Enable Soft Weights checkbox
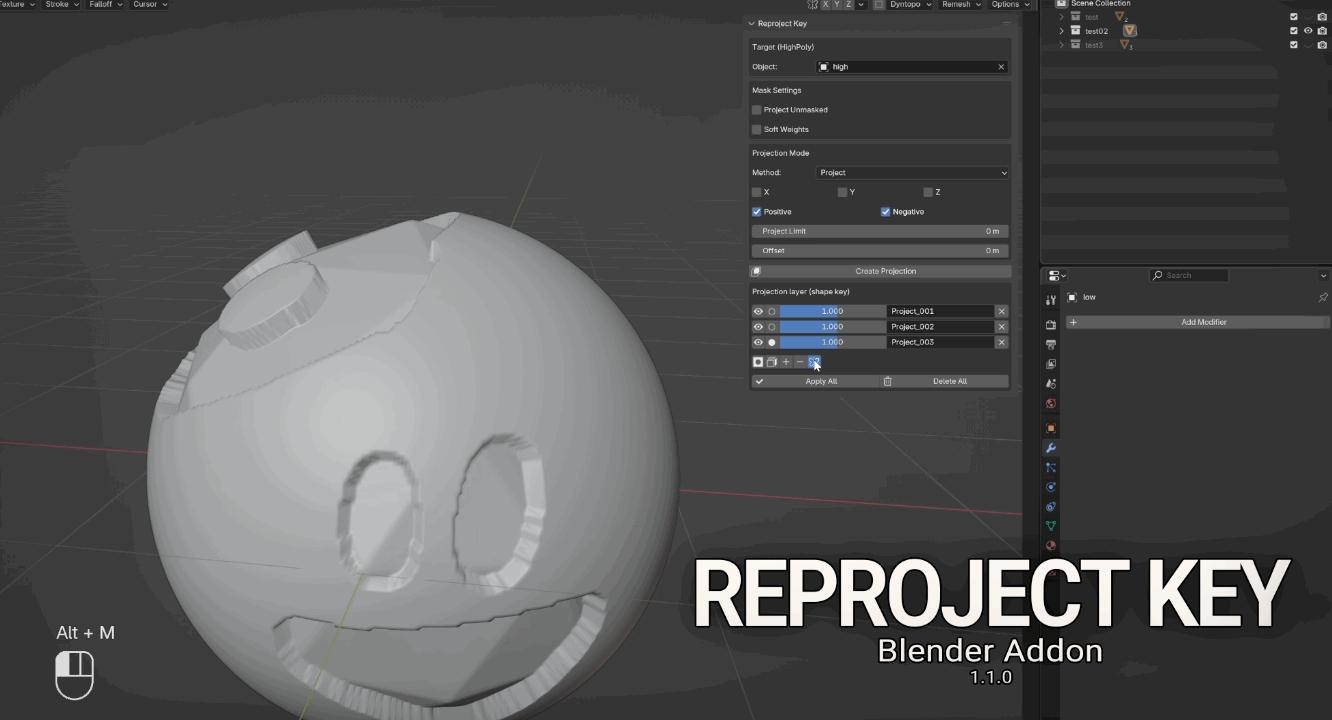 (x=757, y=129)
